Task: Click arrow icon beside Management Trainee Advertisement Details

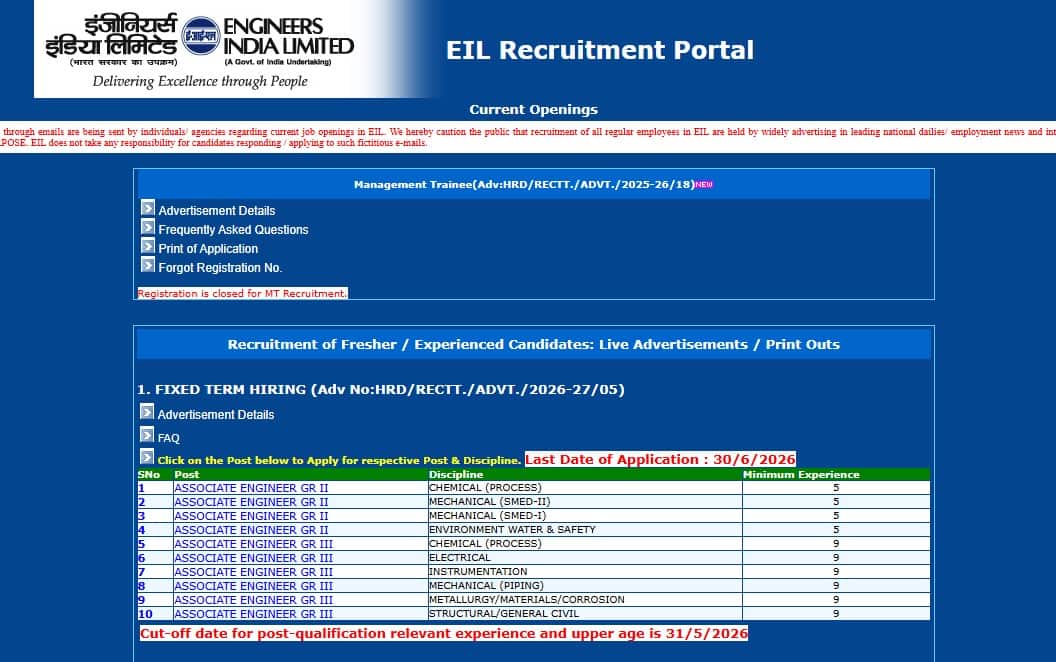Action: (147, 207)
